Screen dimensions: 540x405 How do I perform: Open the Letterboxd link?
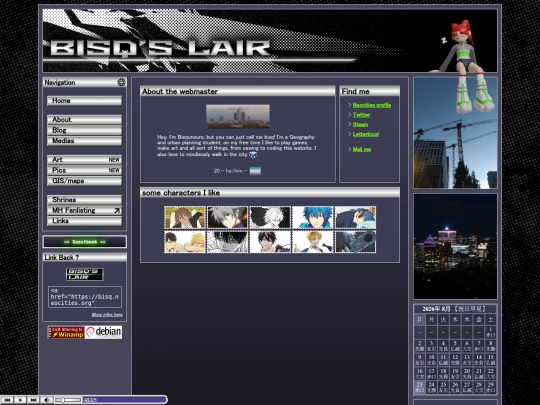[366, 134]
